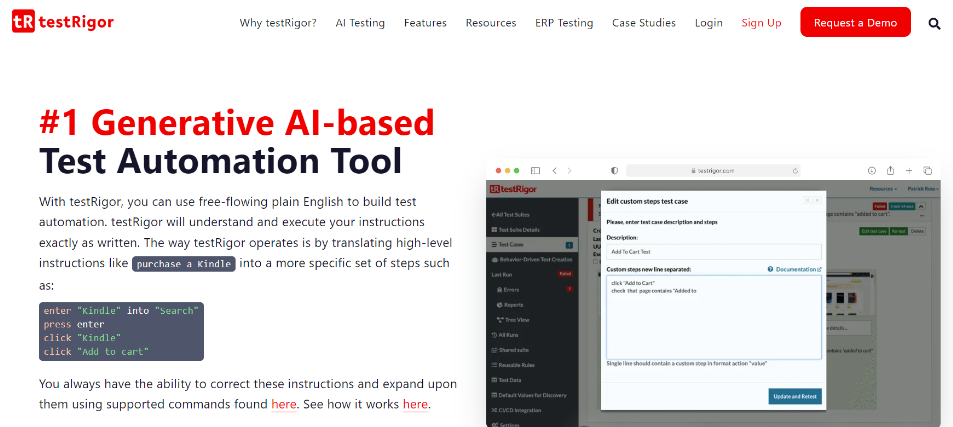Select All Test Suites in demo sidebar

509,214
